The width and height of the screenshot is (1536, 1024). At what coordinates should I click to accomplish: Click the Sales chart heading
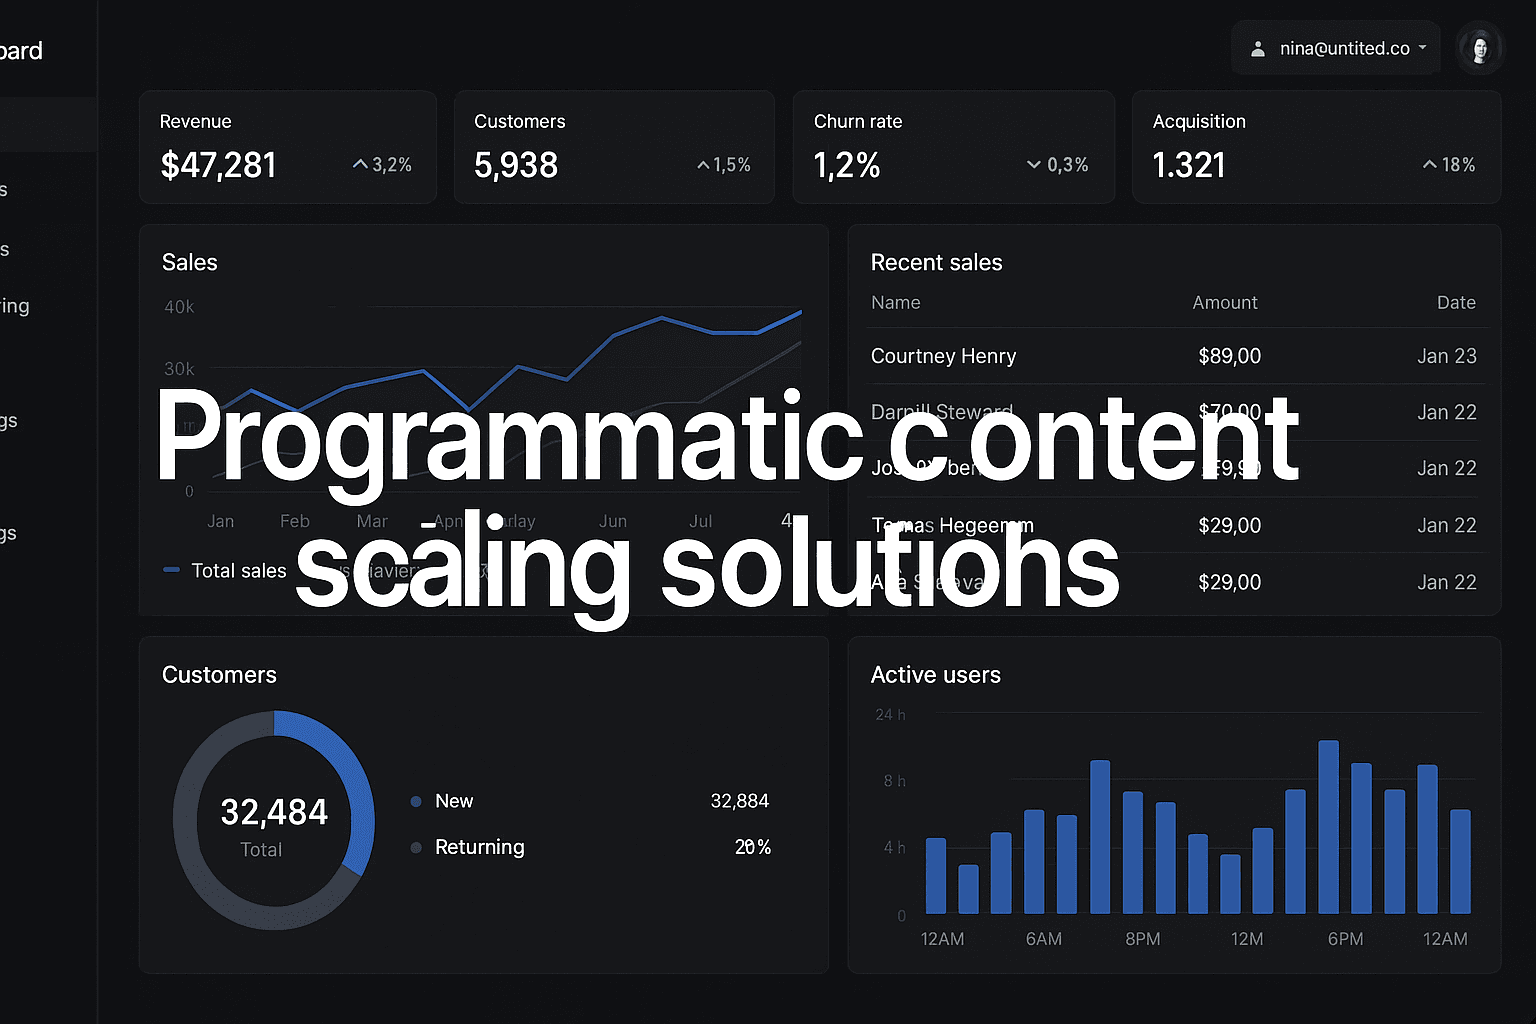point(190,262)
